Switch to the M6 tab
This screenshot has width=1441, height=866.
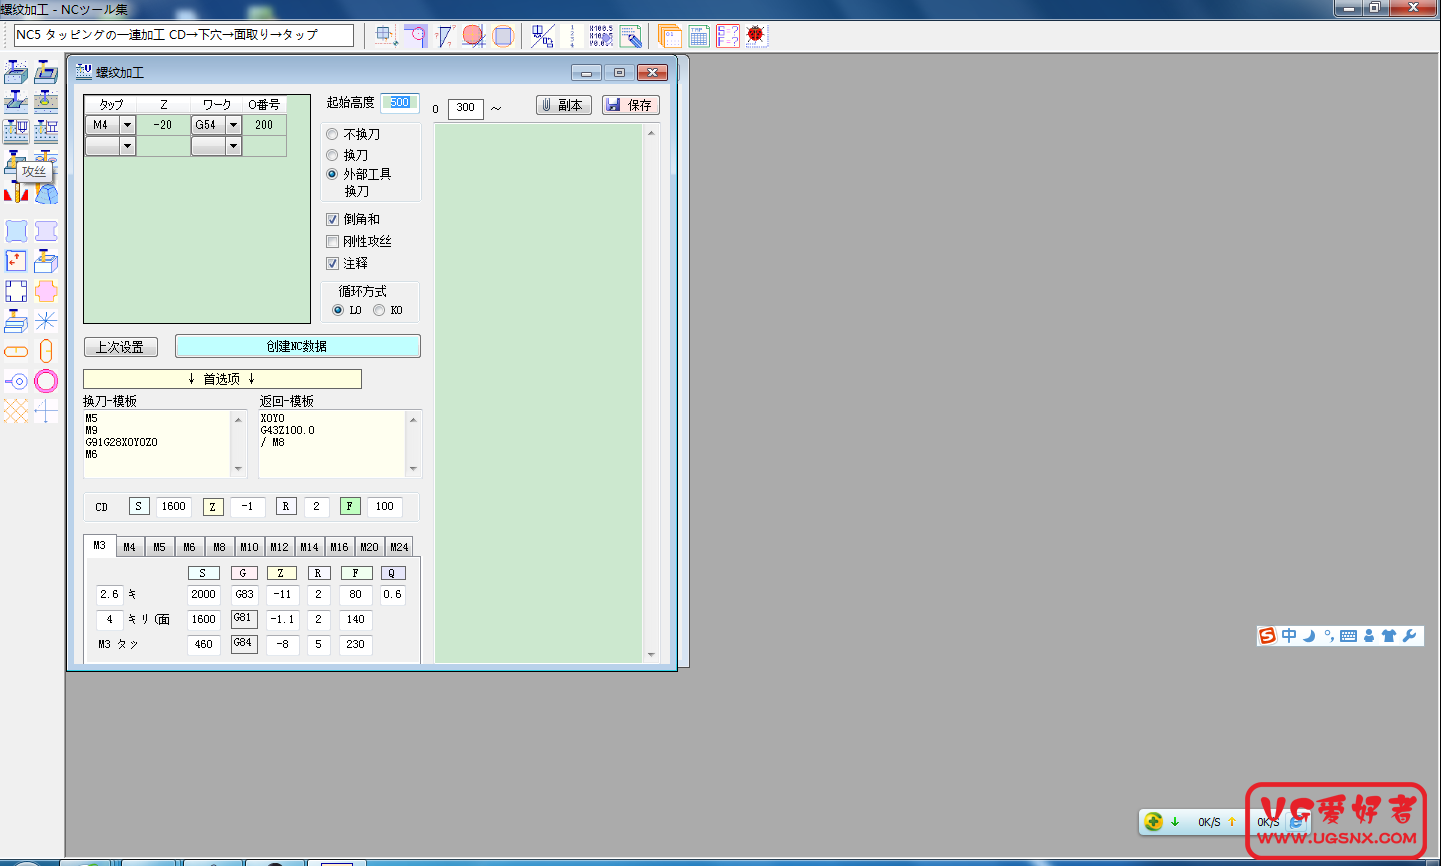point(189,547)
